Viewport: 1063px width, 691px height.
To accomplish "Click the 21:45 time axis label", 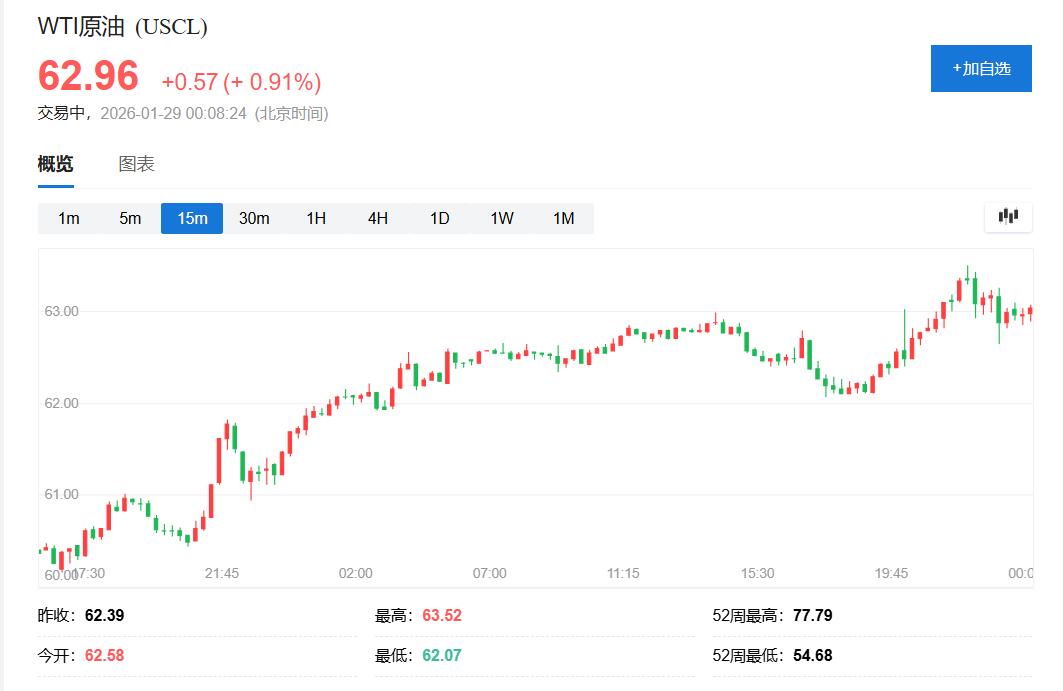I will pos(222,573).
